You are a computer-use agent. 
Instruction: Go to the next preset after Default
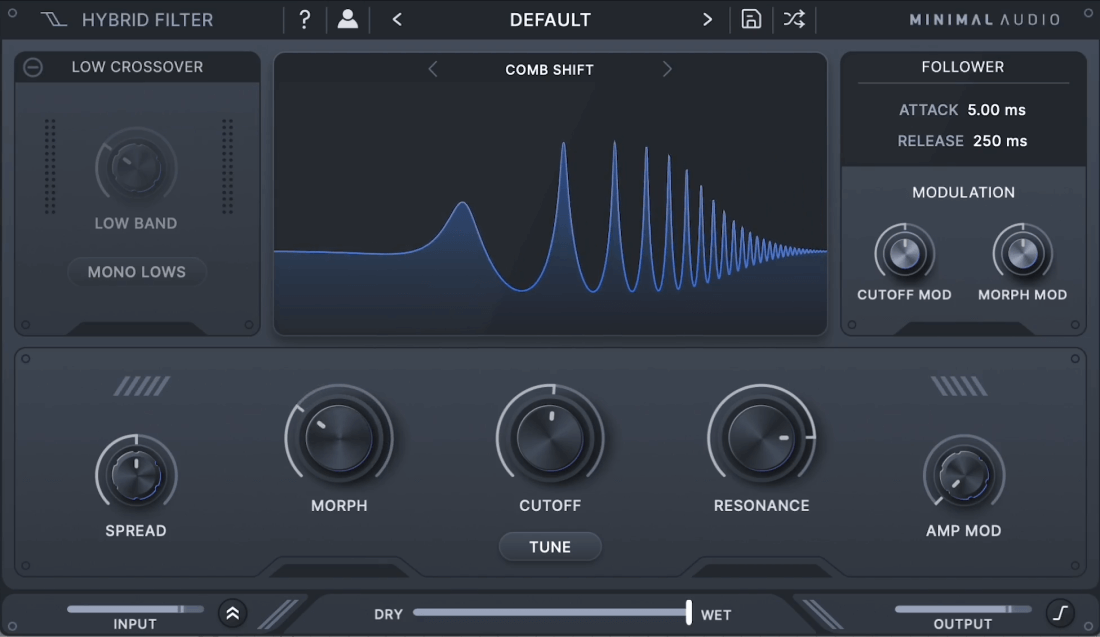(707, 20)
